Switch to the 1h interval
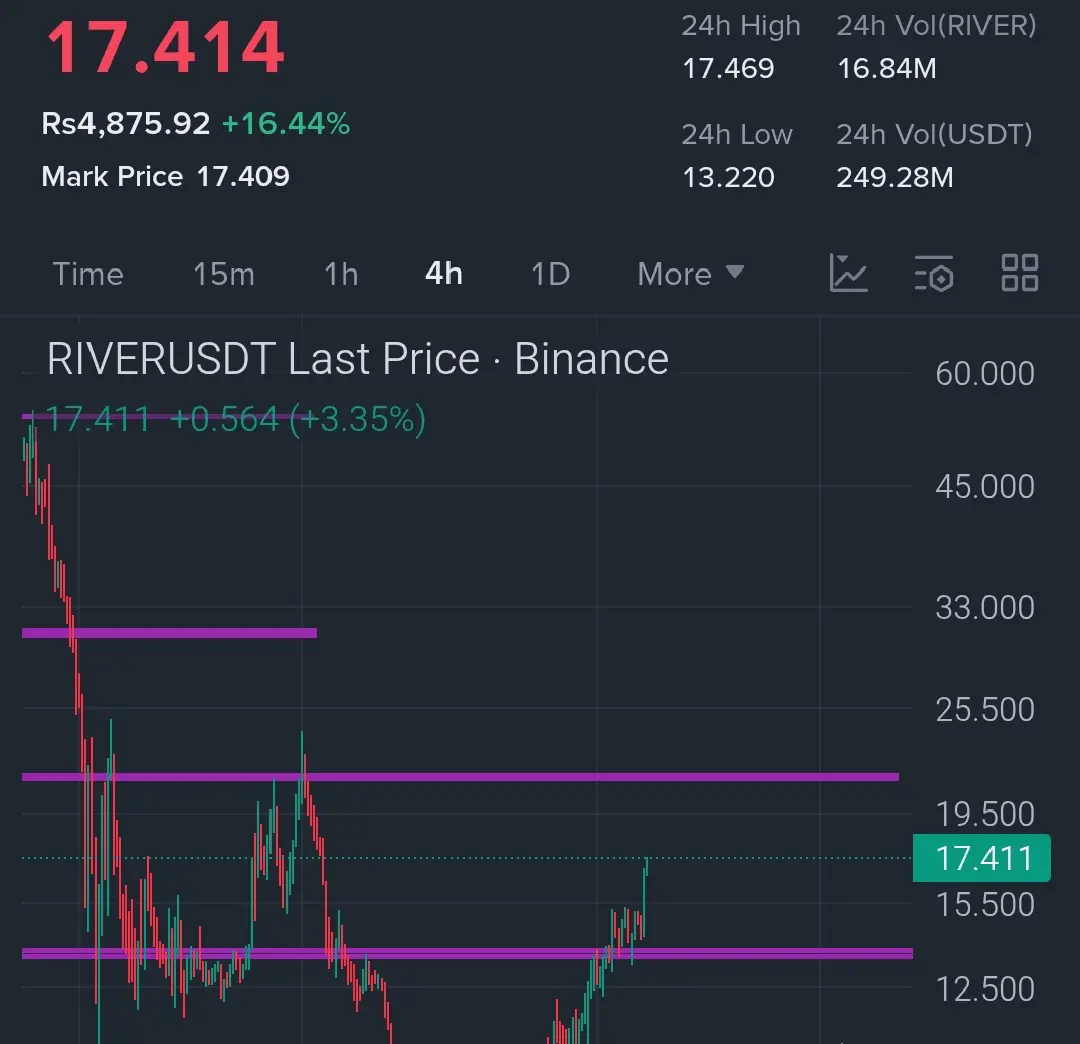 (341, 274)
